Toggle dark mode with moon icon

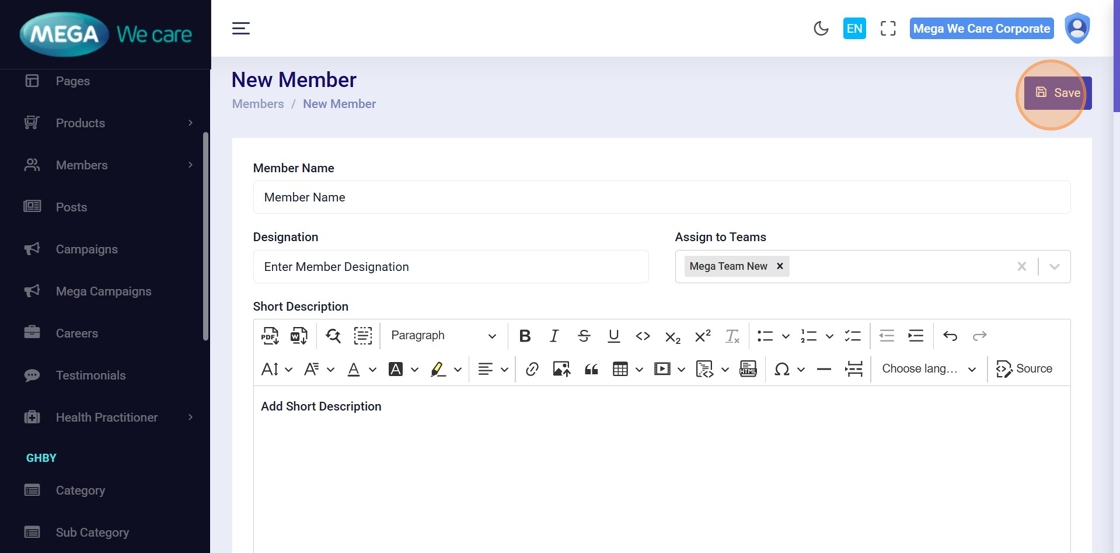[821, 29]
